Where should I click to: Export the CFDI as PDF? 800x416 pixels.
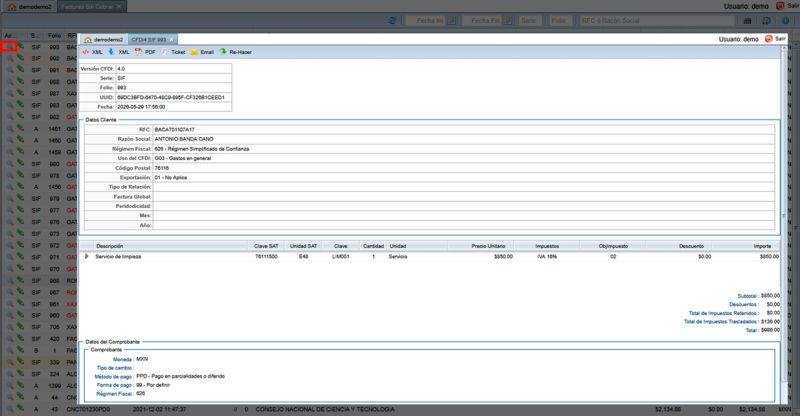145,52
